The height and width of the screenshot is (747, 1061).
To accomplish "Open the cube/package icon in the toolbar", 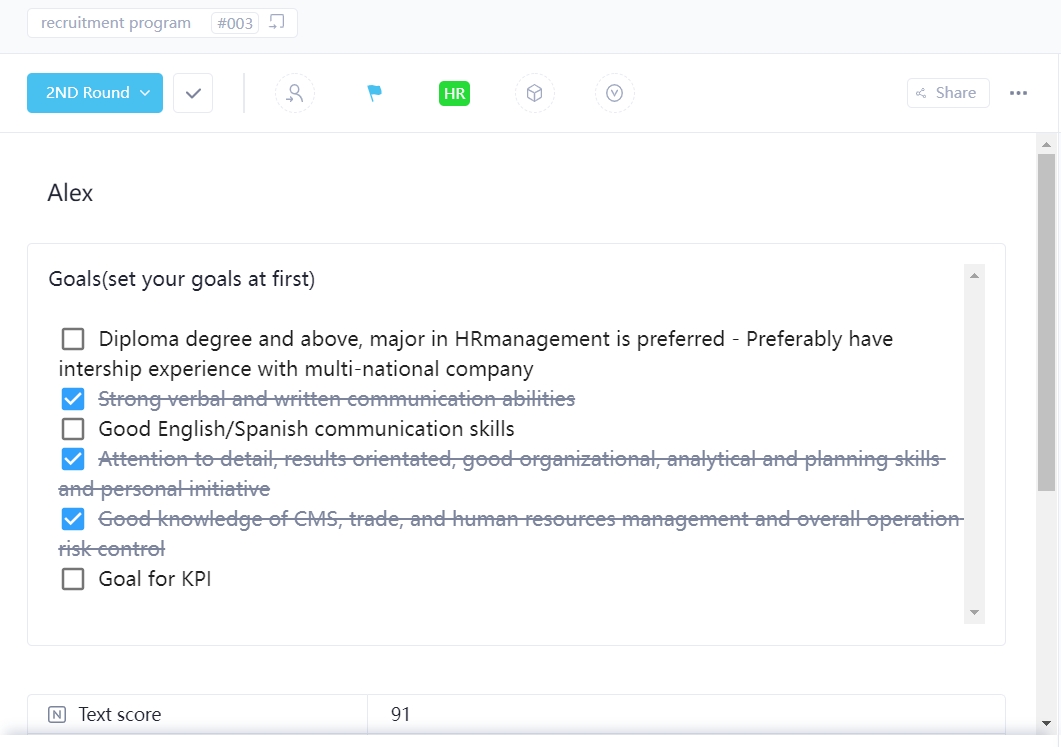I will (534, 92).
